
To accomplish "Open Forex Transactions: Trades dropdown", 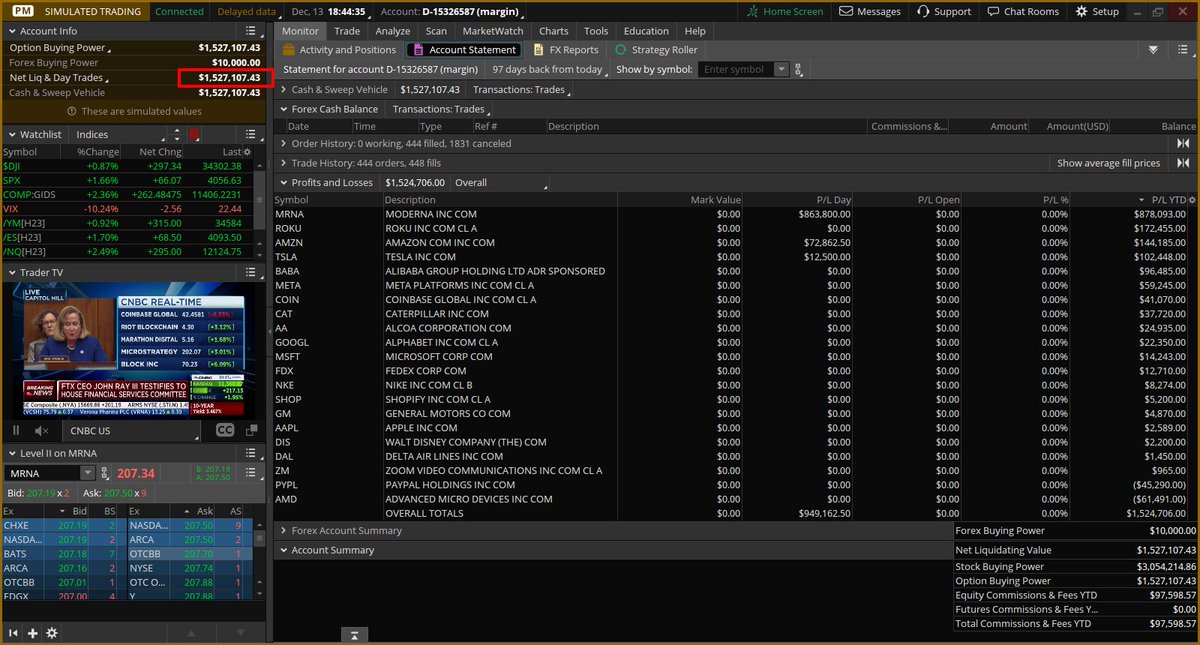I will coord(441,109).
